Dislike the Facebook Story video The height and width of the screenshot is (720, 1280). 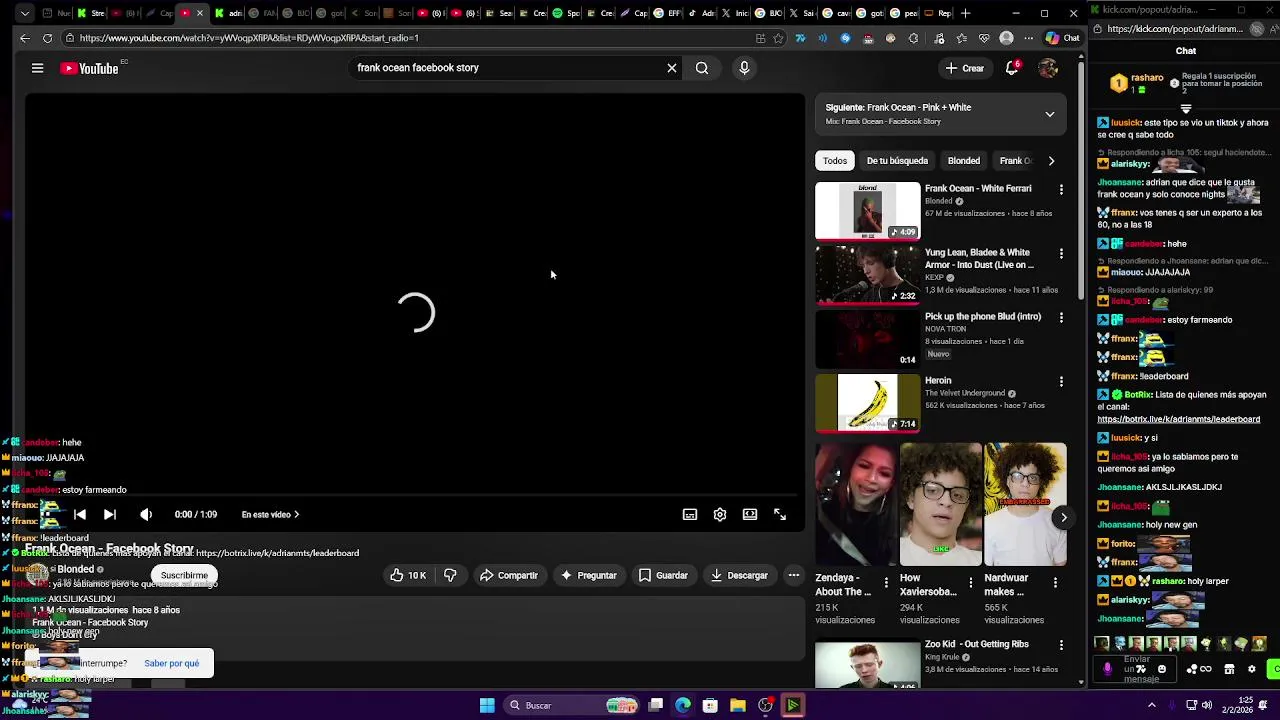450,575
